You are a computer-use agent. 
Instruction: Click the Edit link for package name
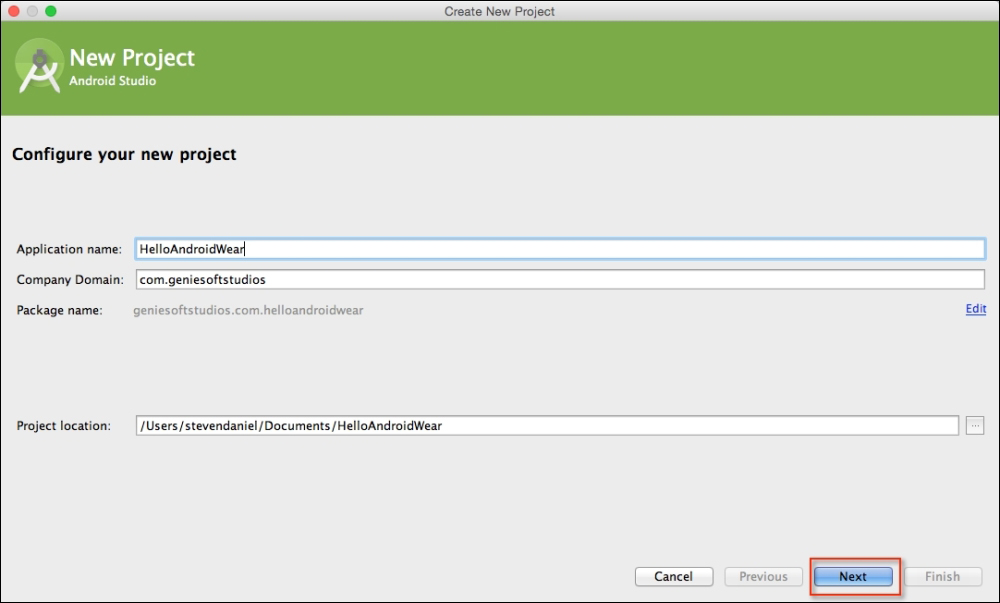coord(975,309)
